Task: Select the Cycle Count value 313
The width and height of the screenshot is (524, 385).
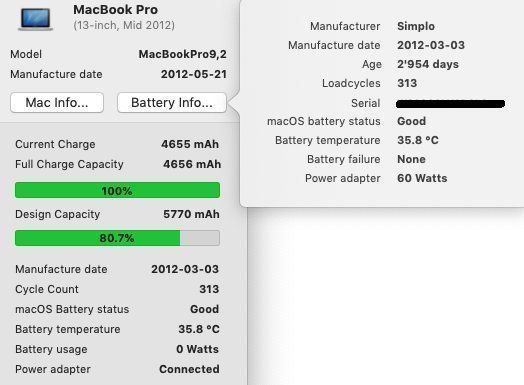Action: 209,289
